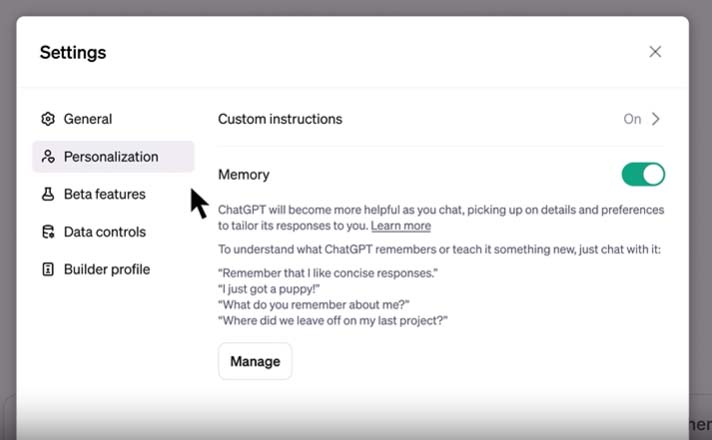Image resolution: width=712 pixels, height=440 pixels.
Task: Click the General gear icon
Action: click(48, 119)
